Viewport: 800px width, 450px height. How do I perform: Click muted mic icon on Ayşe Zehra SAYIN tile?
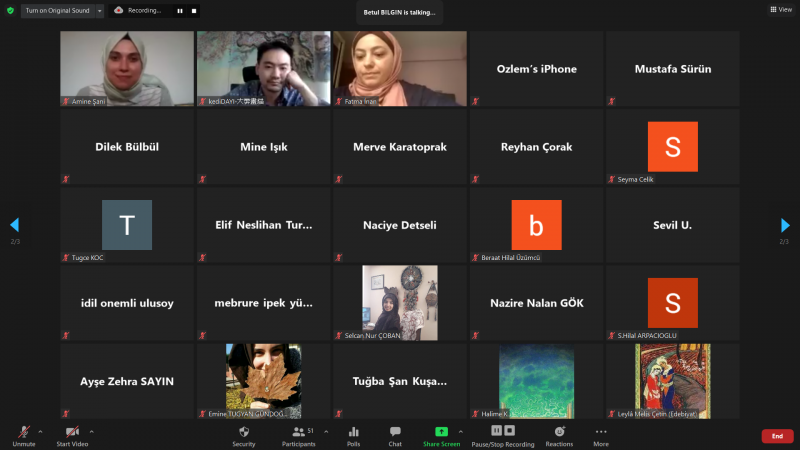pos(66,413)
